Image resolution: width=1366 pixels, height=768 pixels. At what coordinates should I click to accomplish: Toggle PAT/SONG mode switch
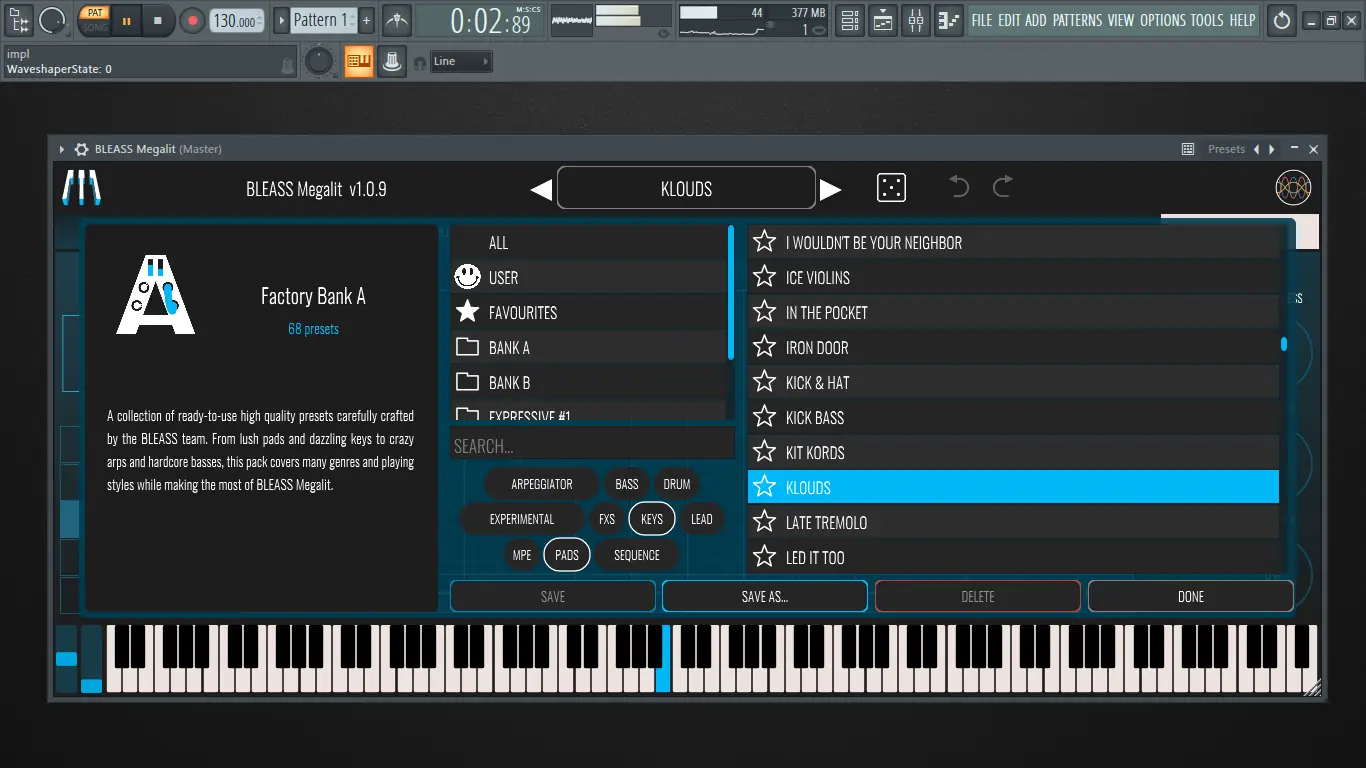tap(94, 20)
